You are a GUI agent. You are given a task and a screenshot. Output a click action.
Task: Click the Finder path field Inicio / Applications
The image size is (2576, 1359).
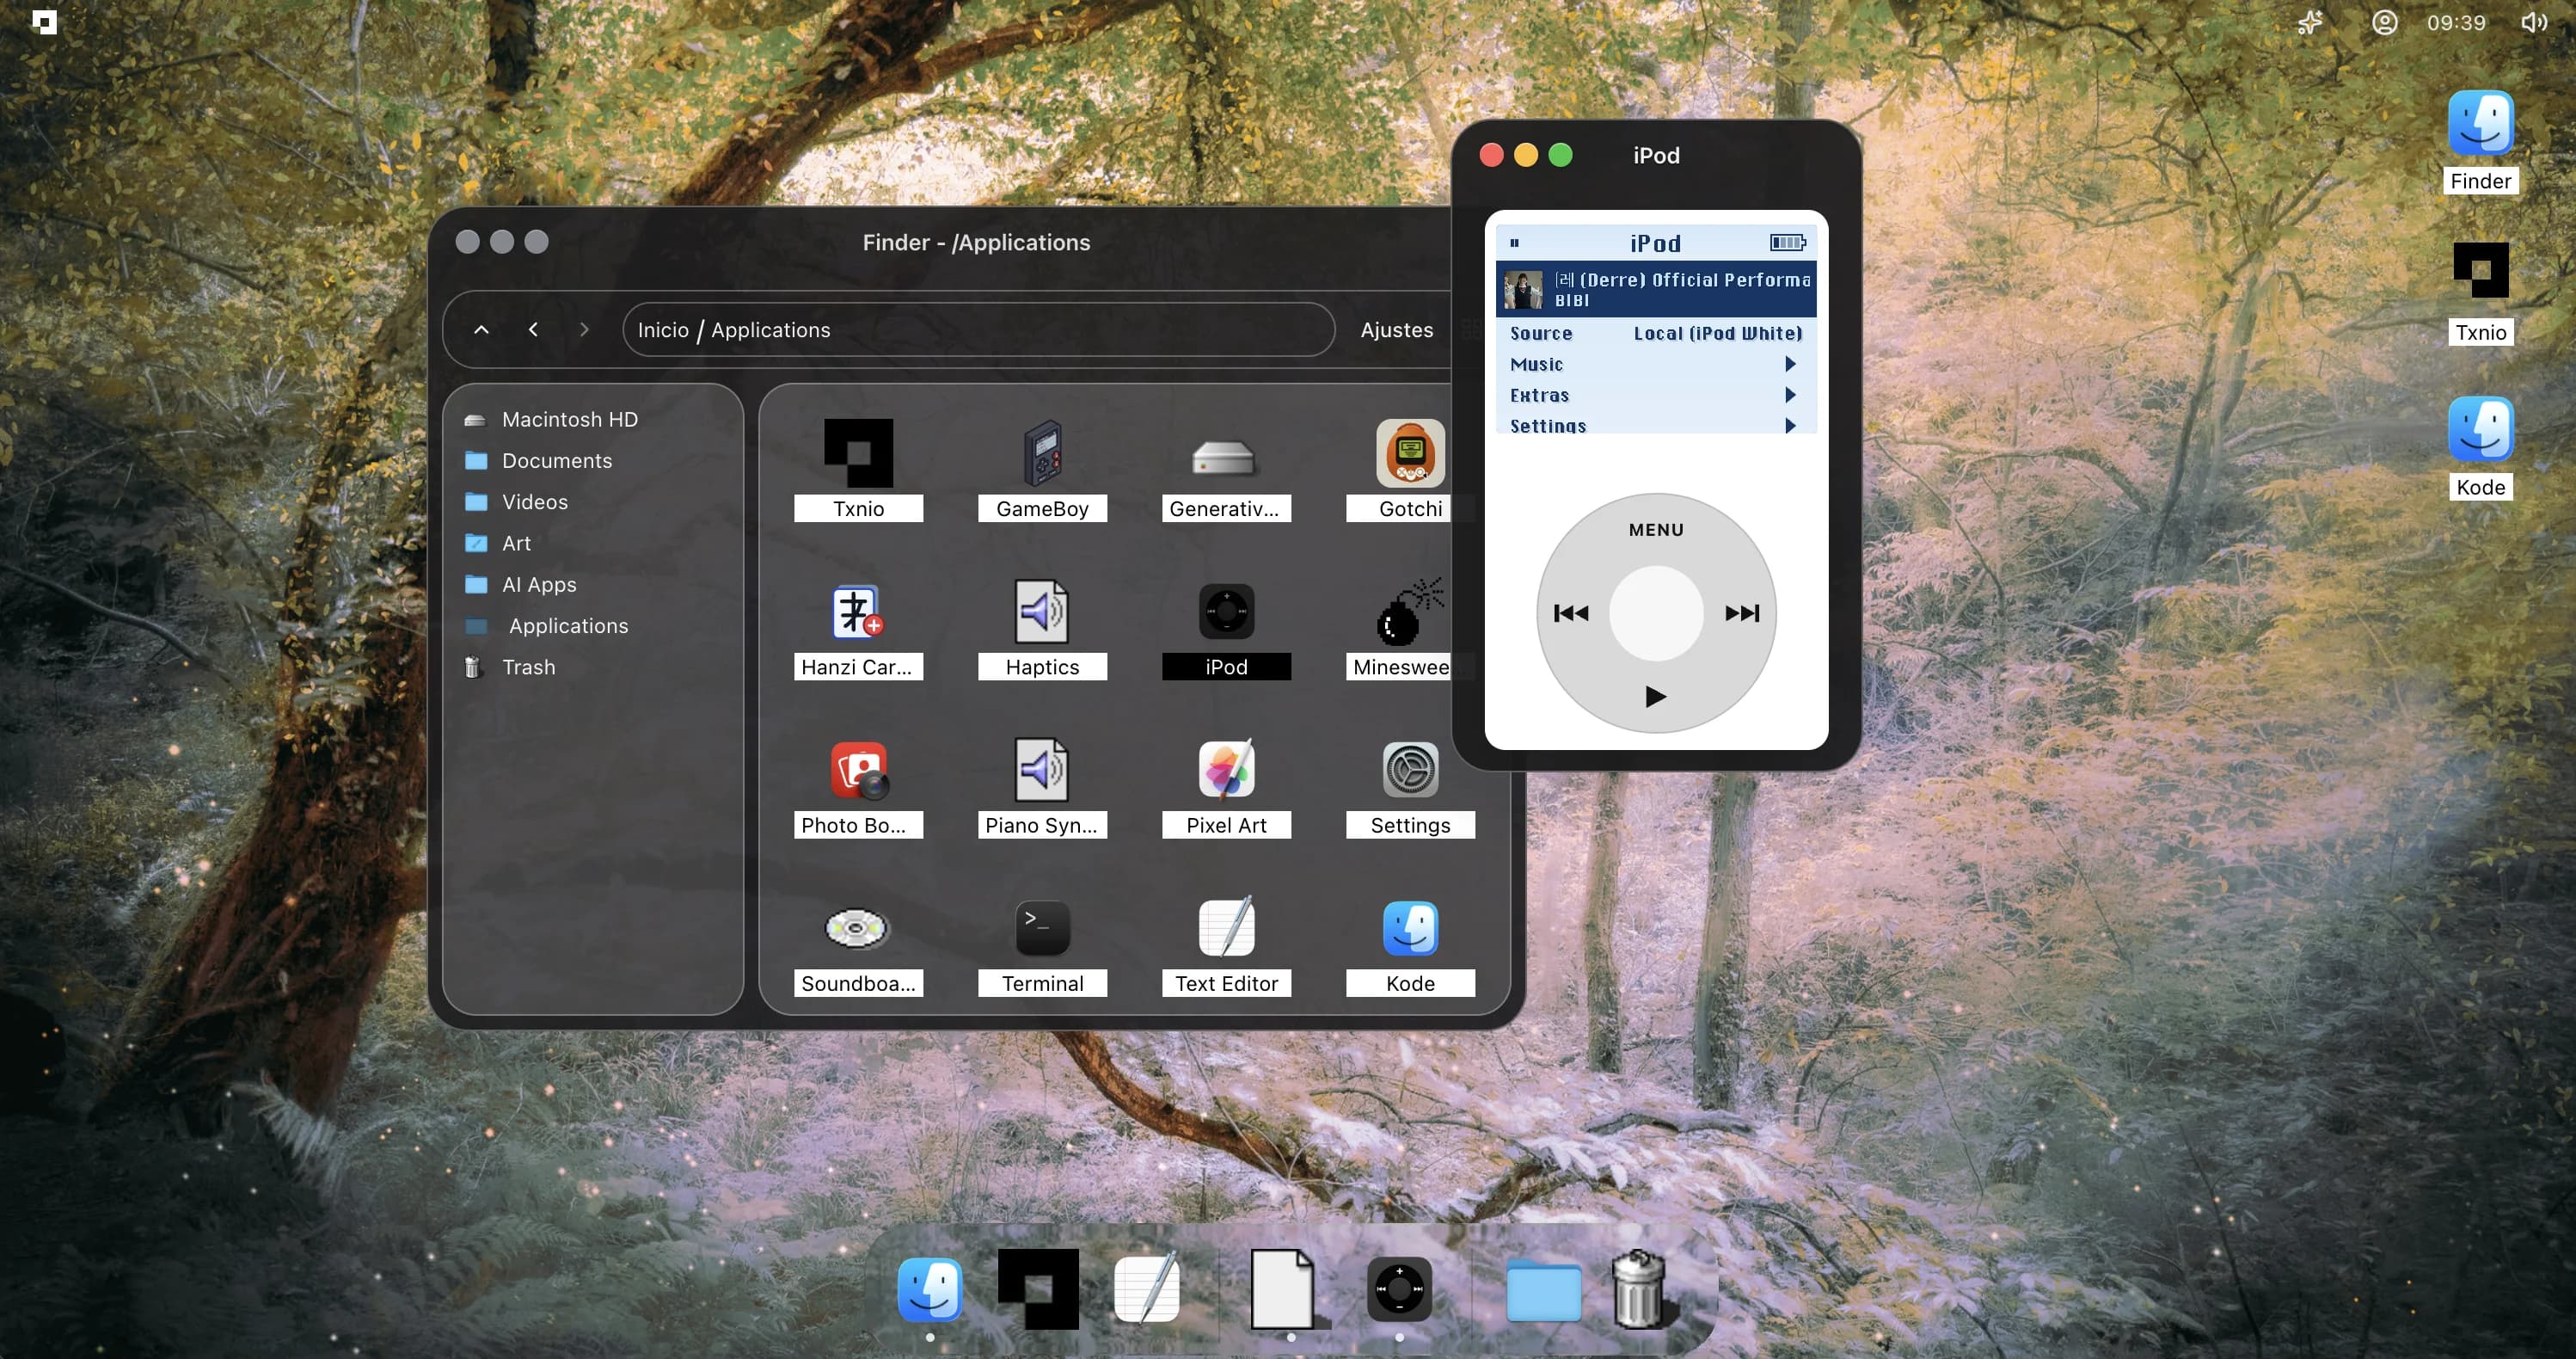978,329
